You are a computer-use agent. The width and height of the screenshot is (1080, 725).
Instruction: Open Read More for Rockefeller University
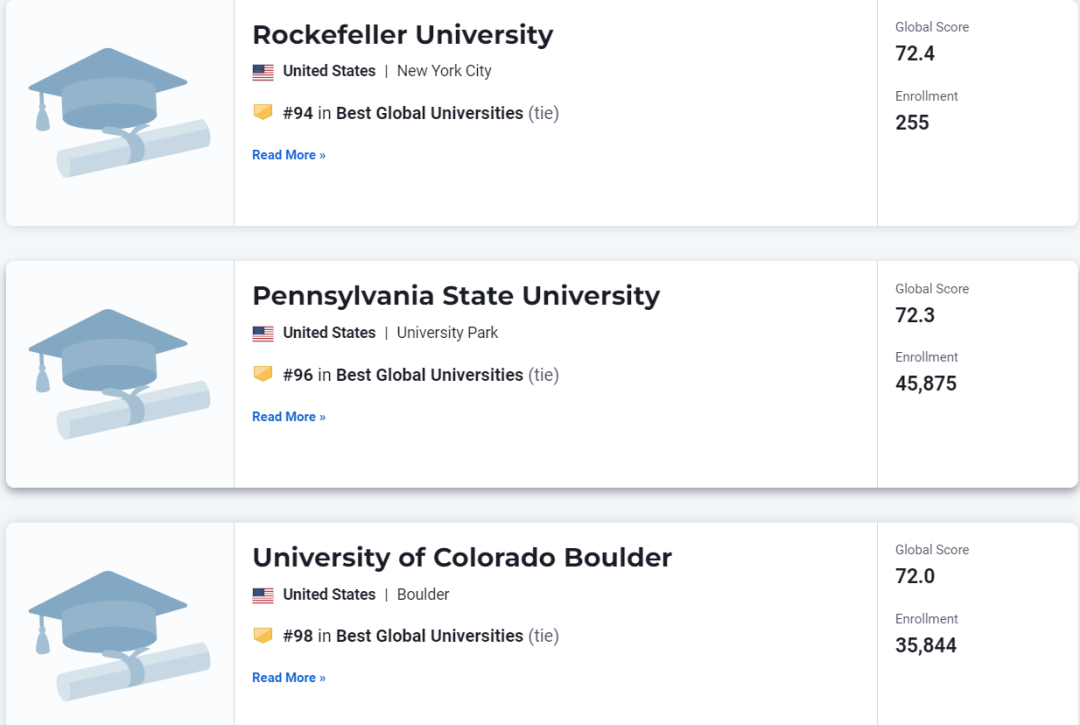tap(289, 155)
